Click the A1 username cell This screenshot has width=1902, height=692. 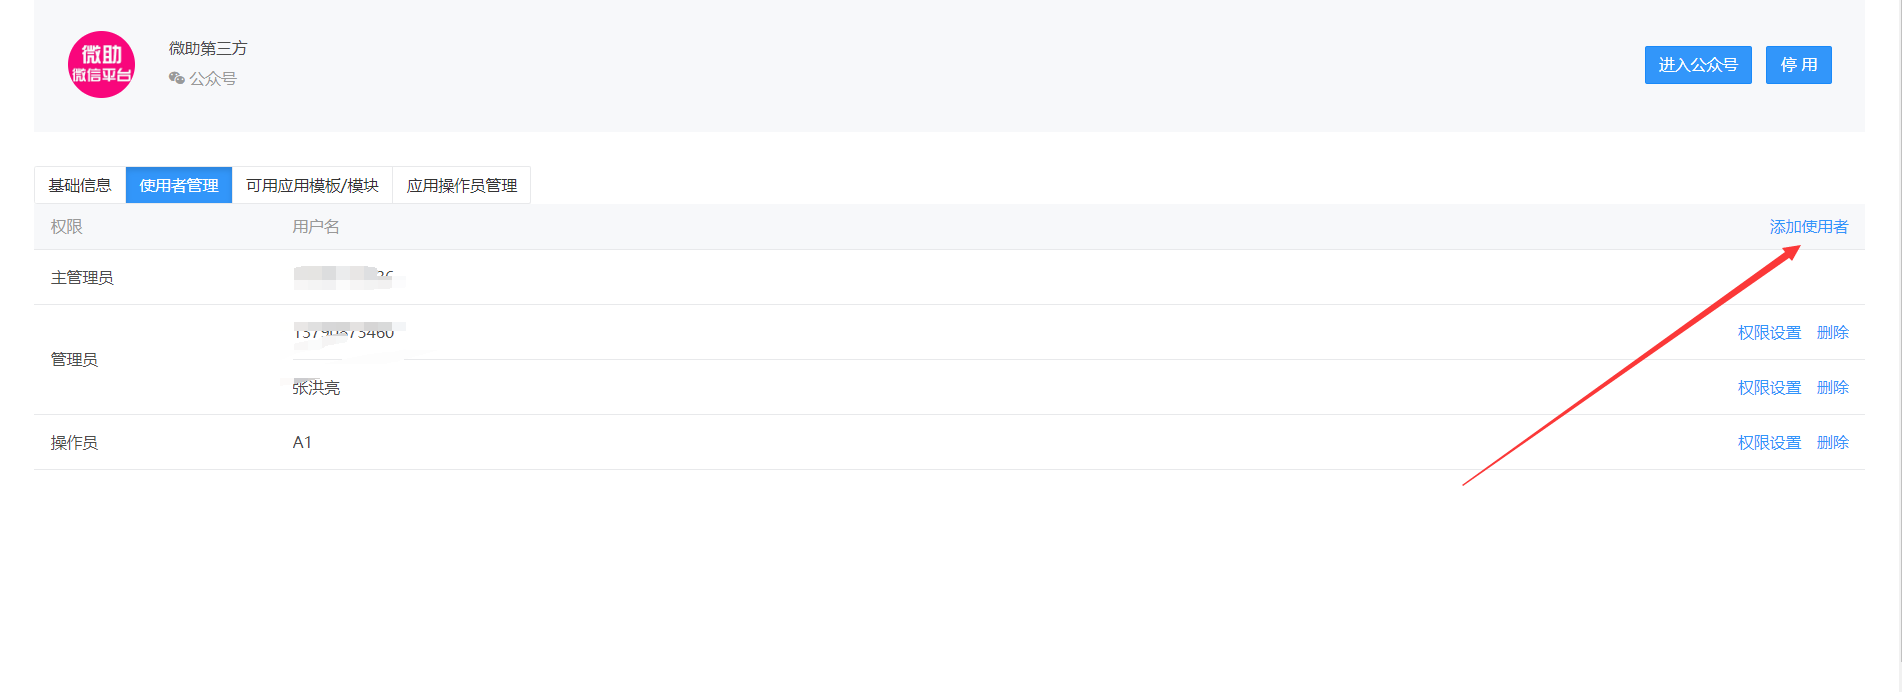302,442
